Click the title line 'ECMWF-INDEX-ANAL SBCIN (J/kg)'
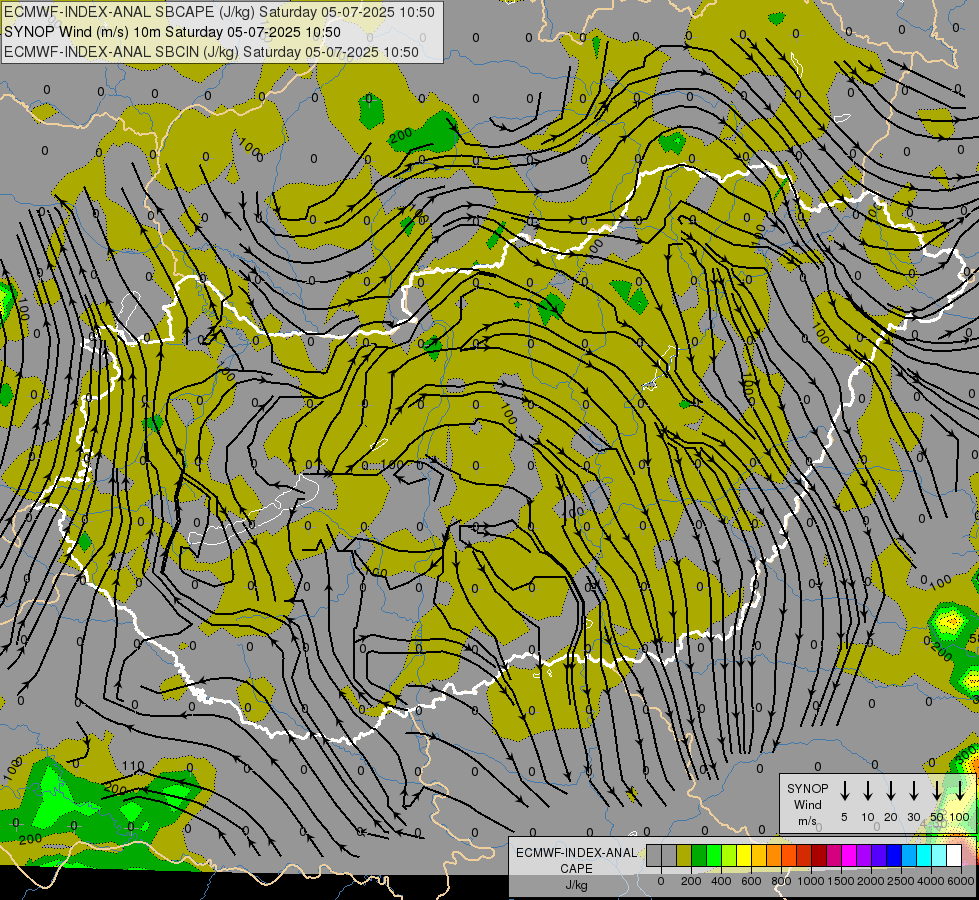 tap(122, 52)
